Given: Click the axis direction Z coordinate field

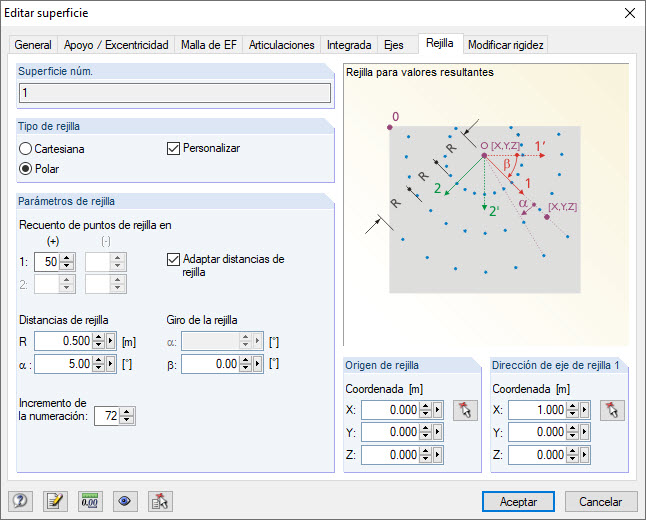Looking at the screenshot, I should click(x=537, y=455).
